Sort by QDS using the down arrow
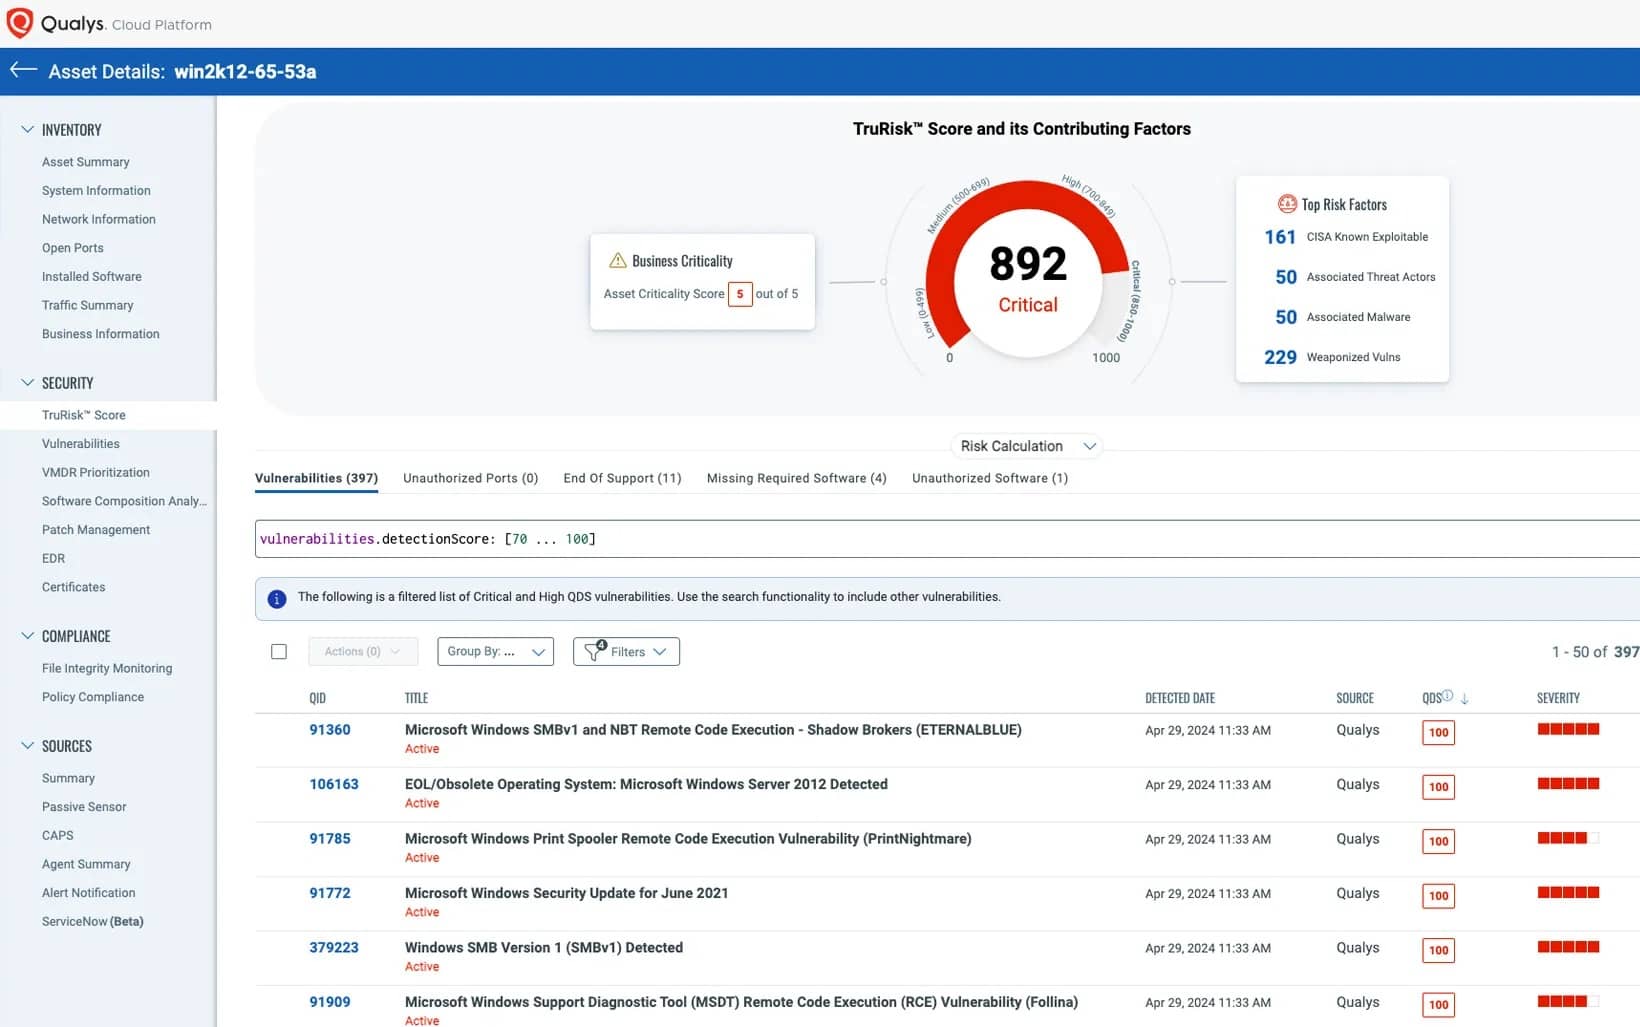Viewport: 1640px width, 1027px height. (x=1464, y=699)
